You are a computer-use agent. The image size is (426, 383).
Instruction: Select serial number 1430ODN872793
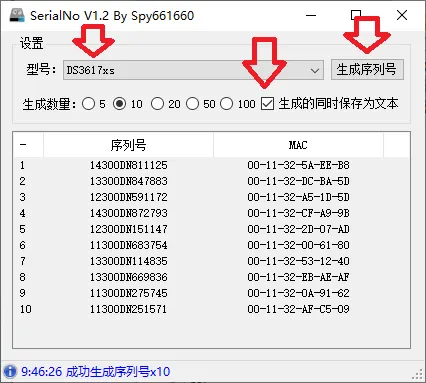tap(128, 213)
